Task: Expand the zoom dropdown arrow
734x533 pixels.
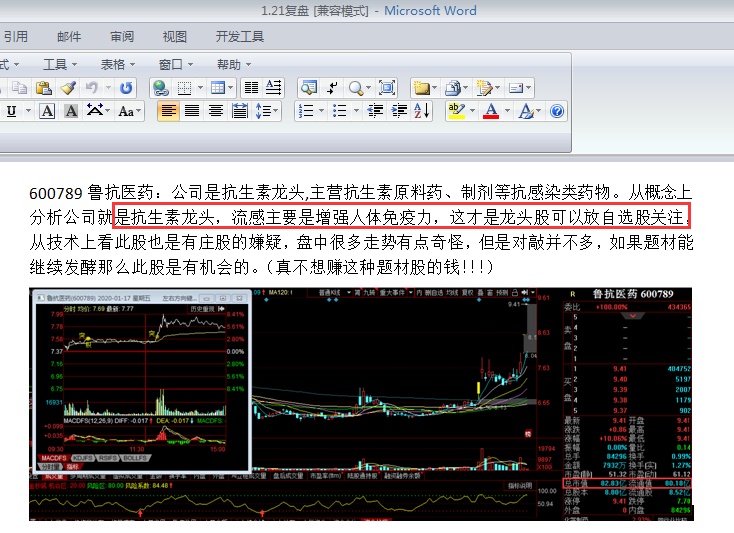Action: click(x=368, y=88)
